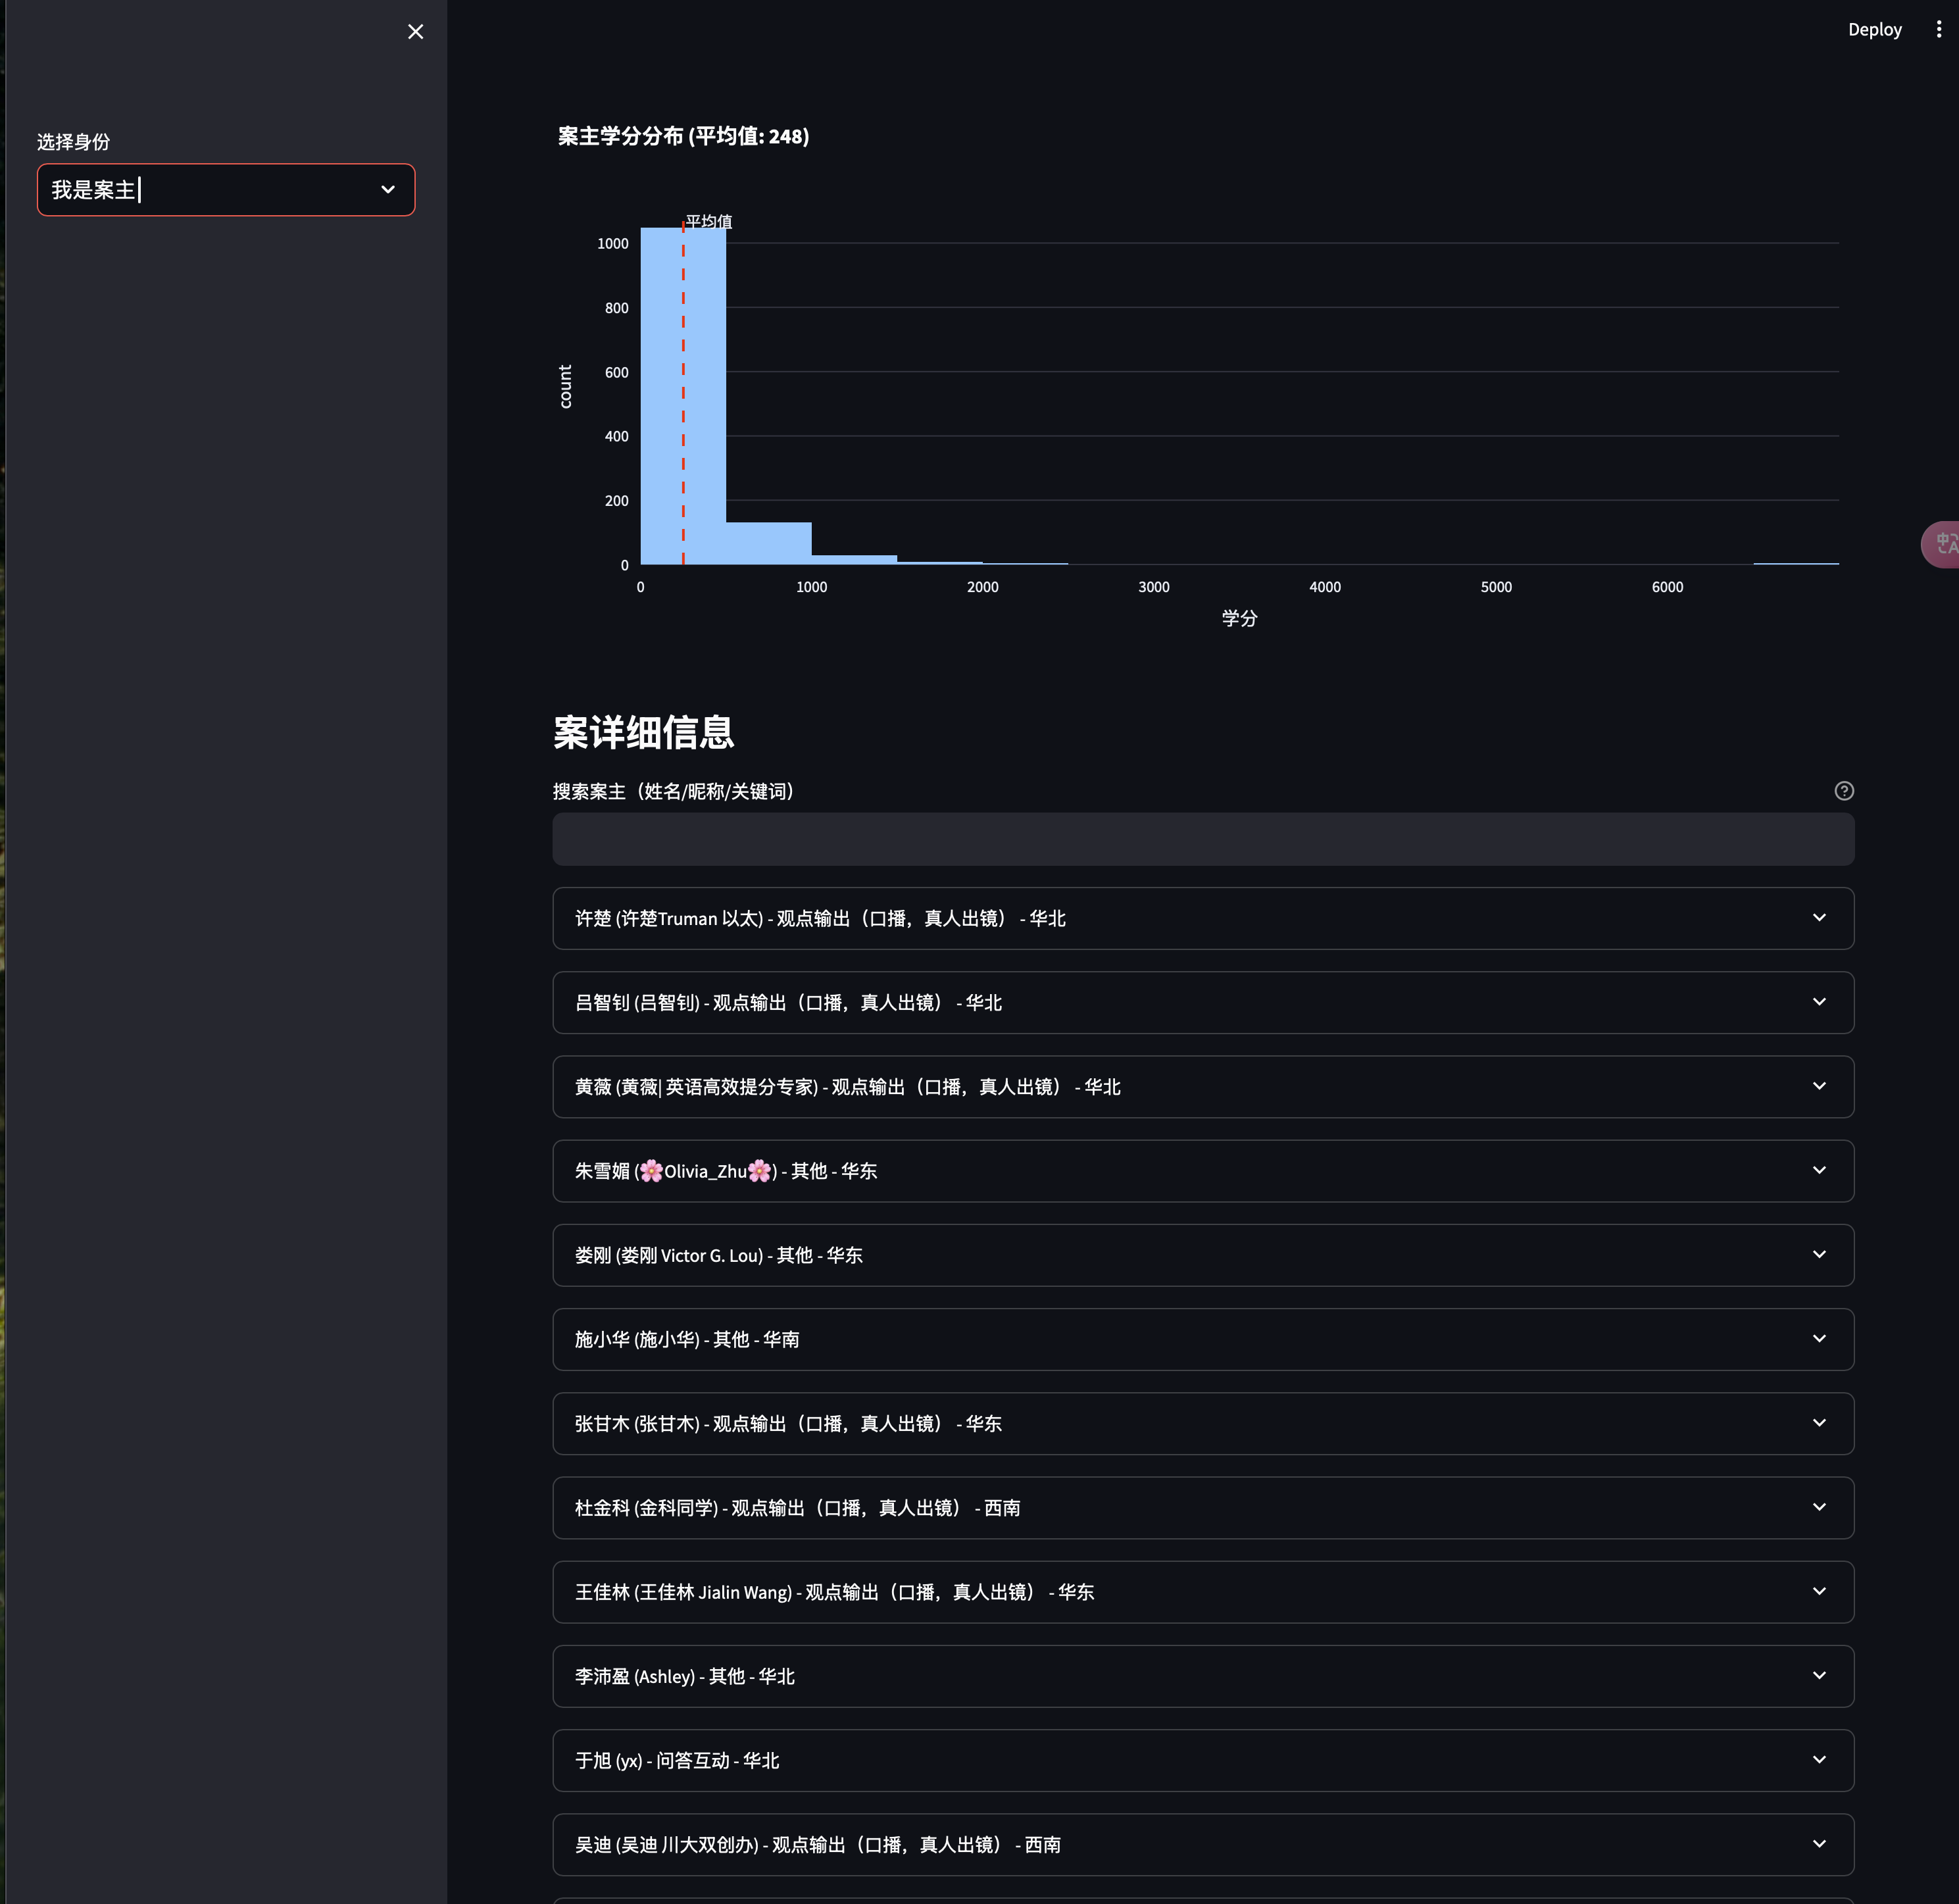Click the 搜索案主（姓名/昵称/关键词）label

678,791
